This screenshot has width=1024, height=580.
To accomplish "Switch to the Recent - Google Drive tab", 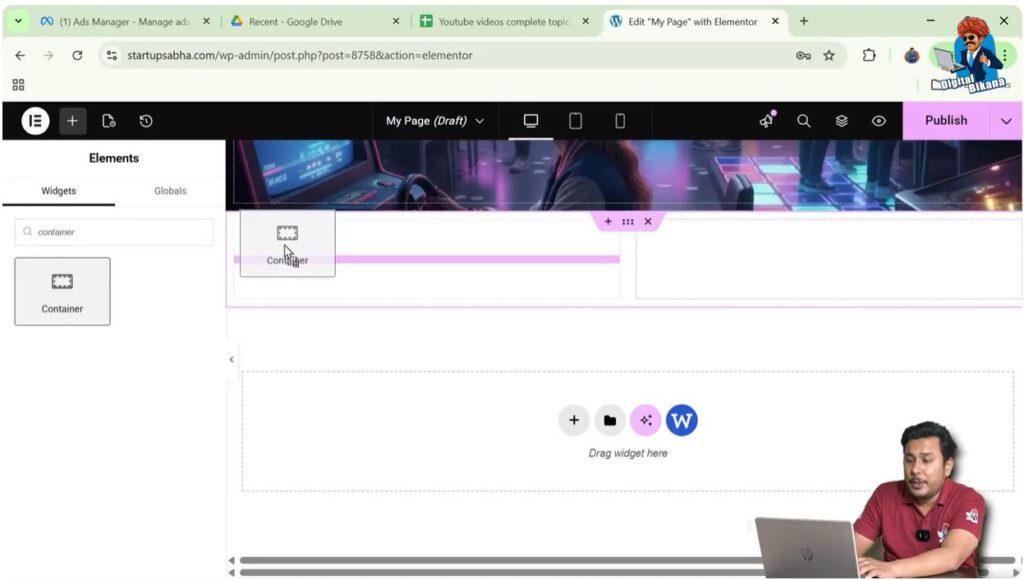I will (x=312, y=21).
